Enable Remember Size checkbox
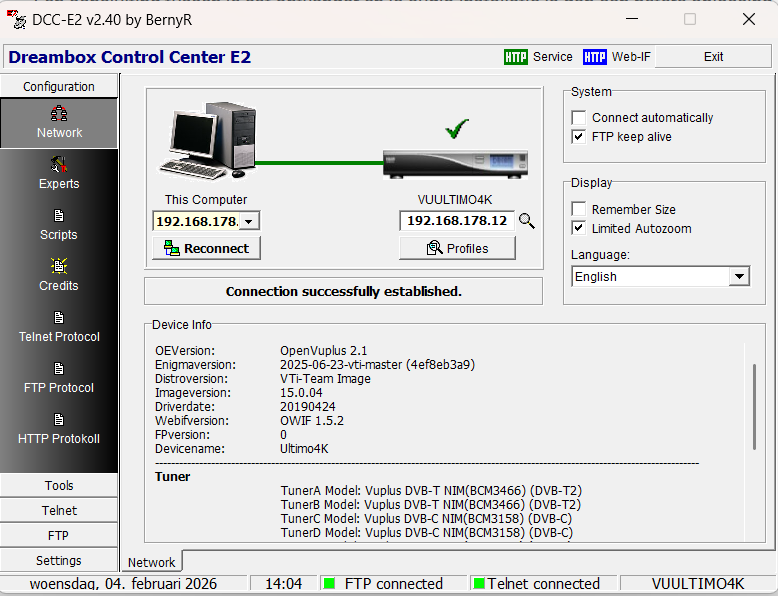Screen dimensions: 778x596 [579, 209]
